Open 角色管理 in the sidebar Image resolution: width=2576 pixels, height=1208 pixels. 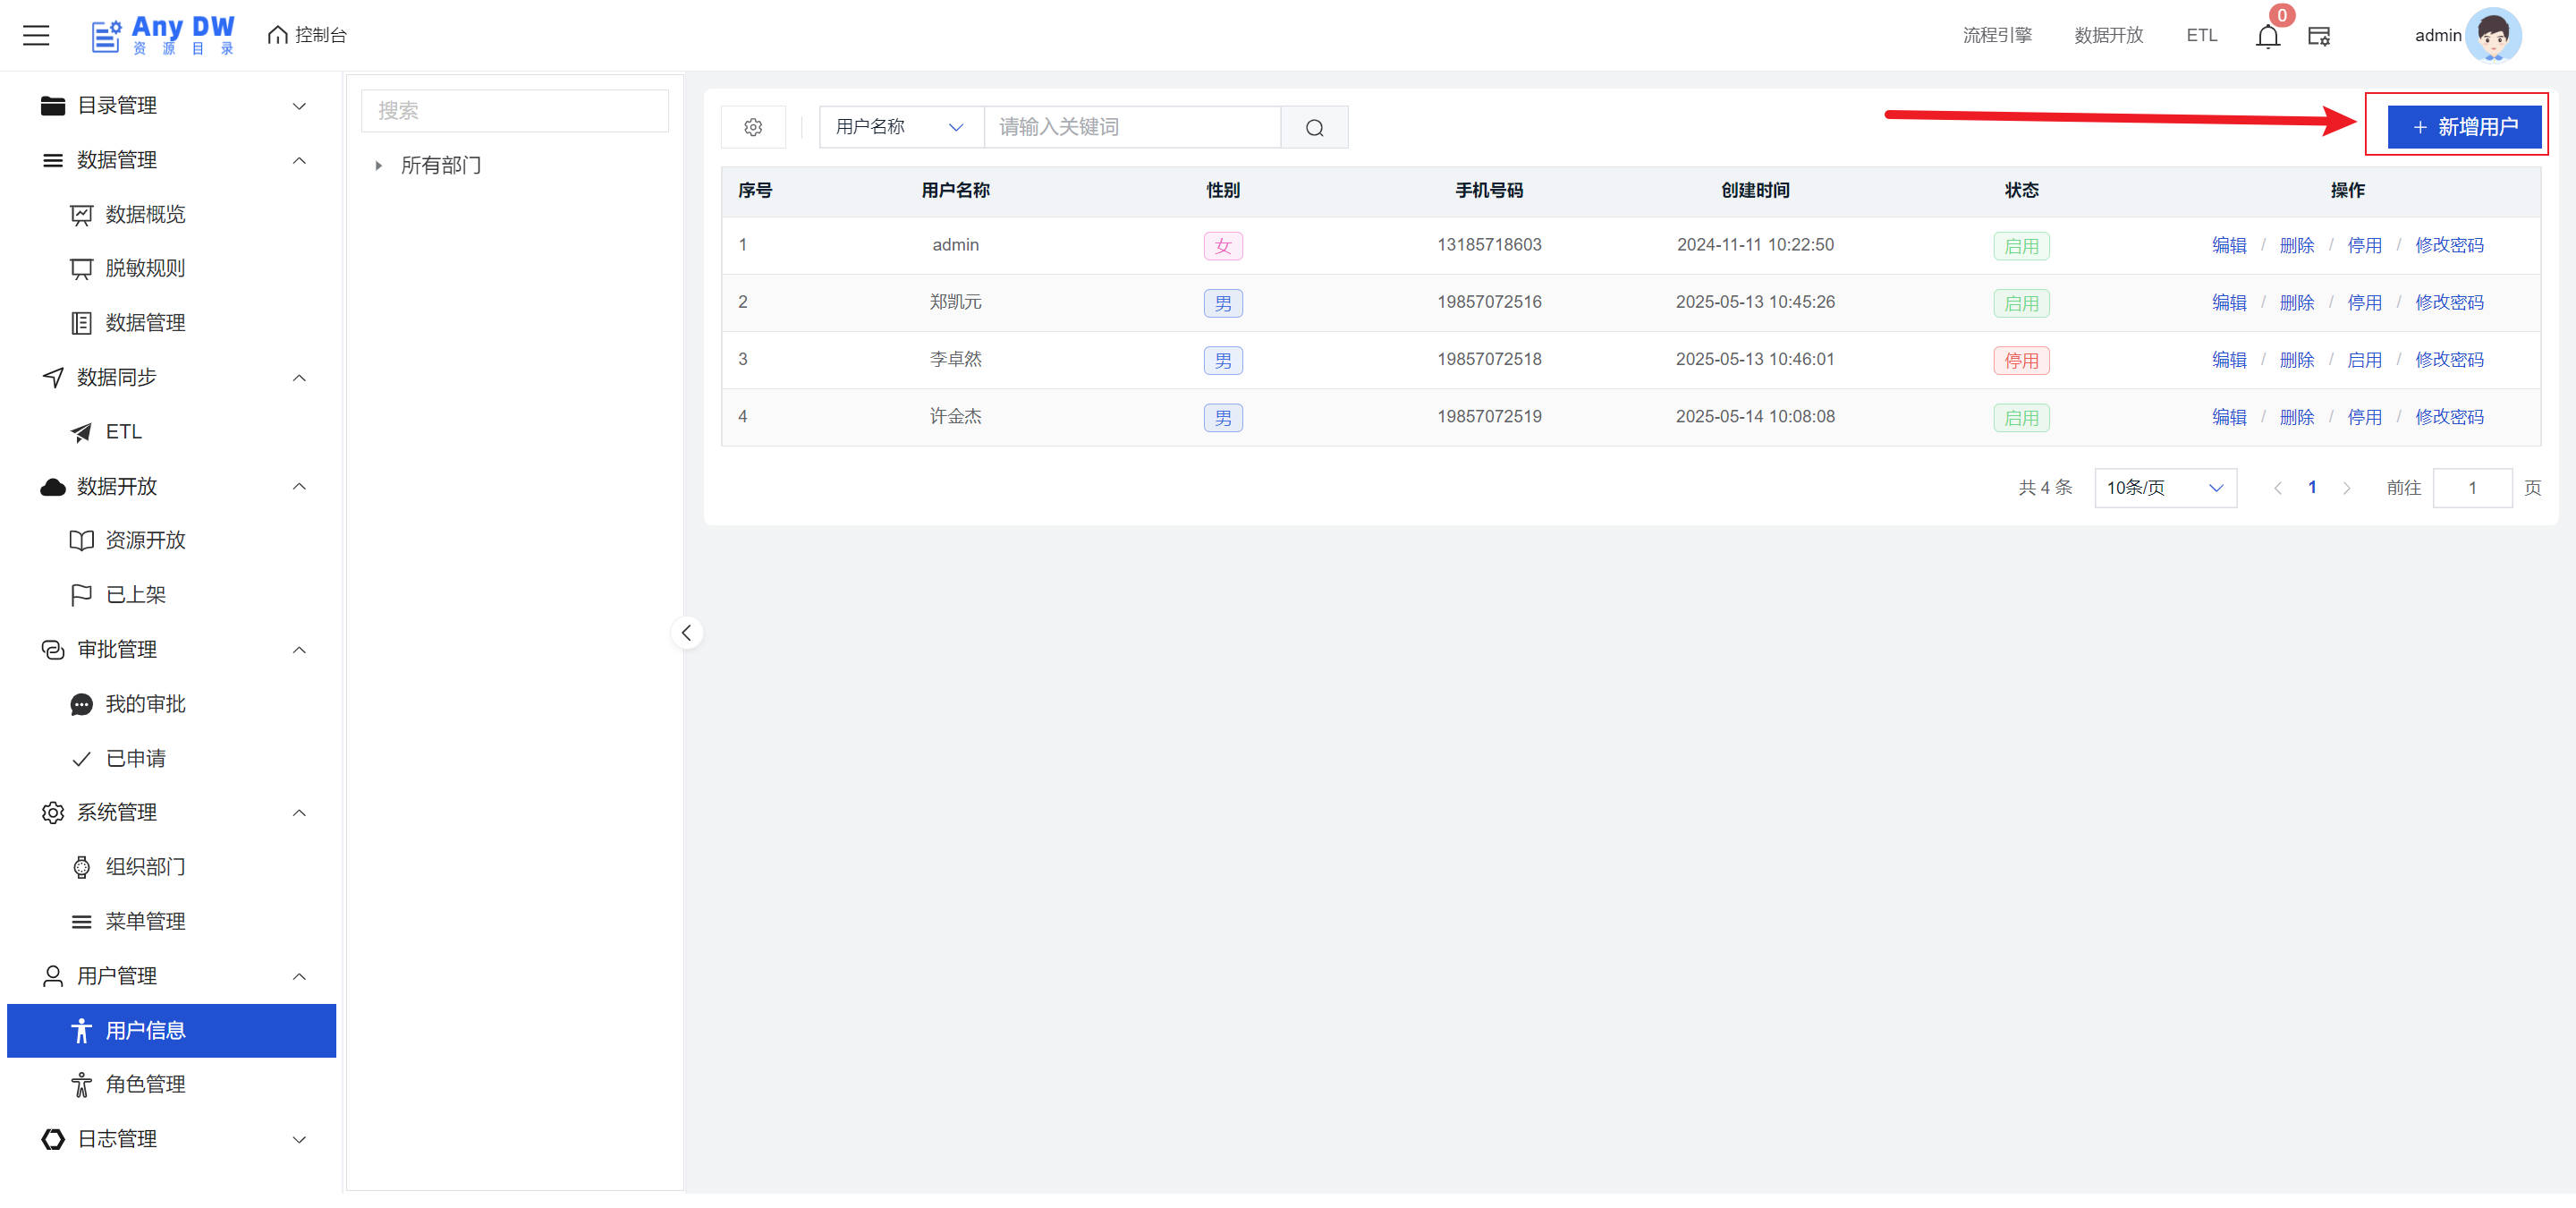(x=145, y=1084)
